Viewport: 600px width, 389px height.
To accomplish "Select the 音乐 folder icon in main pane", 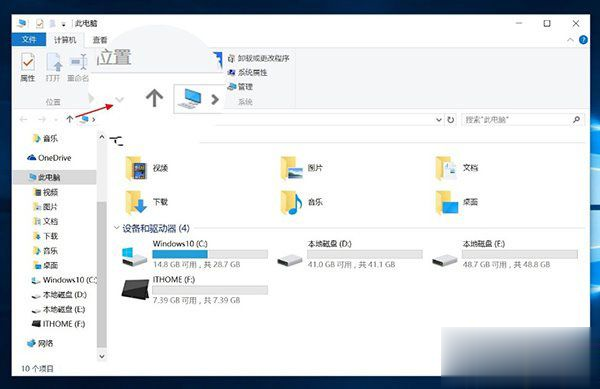I will point(292,202).
